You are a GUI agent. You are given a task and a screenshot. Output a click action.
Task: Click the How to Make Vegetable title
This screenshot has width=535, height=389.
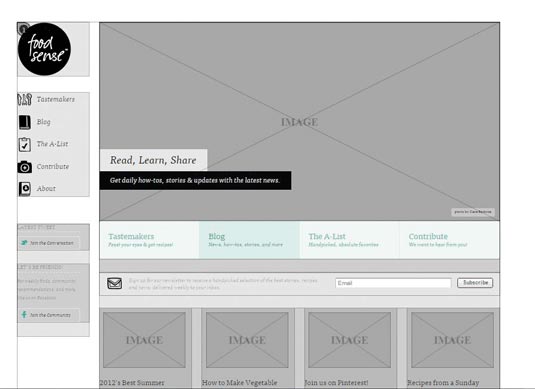click(240, 383)
